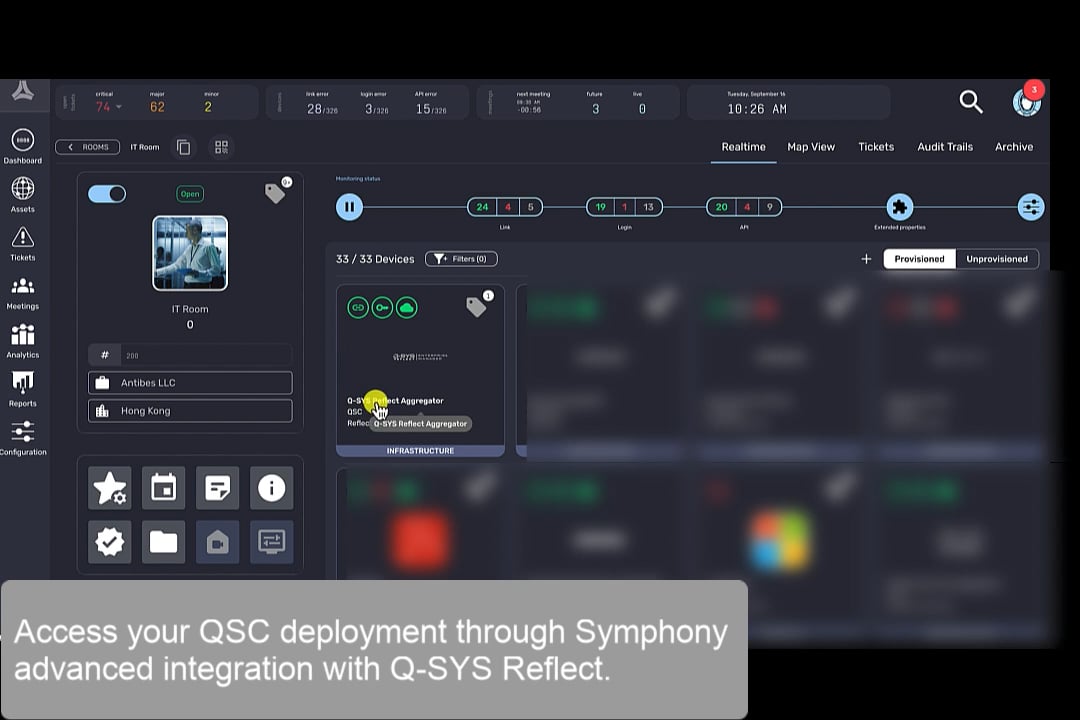Click the IT Room thumbnail image

coord(190,253)
